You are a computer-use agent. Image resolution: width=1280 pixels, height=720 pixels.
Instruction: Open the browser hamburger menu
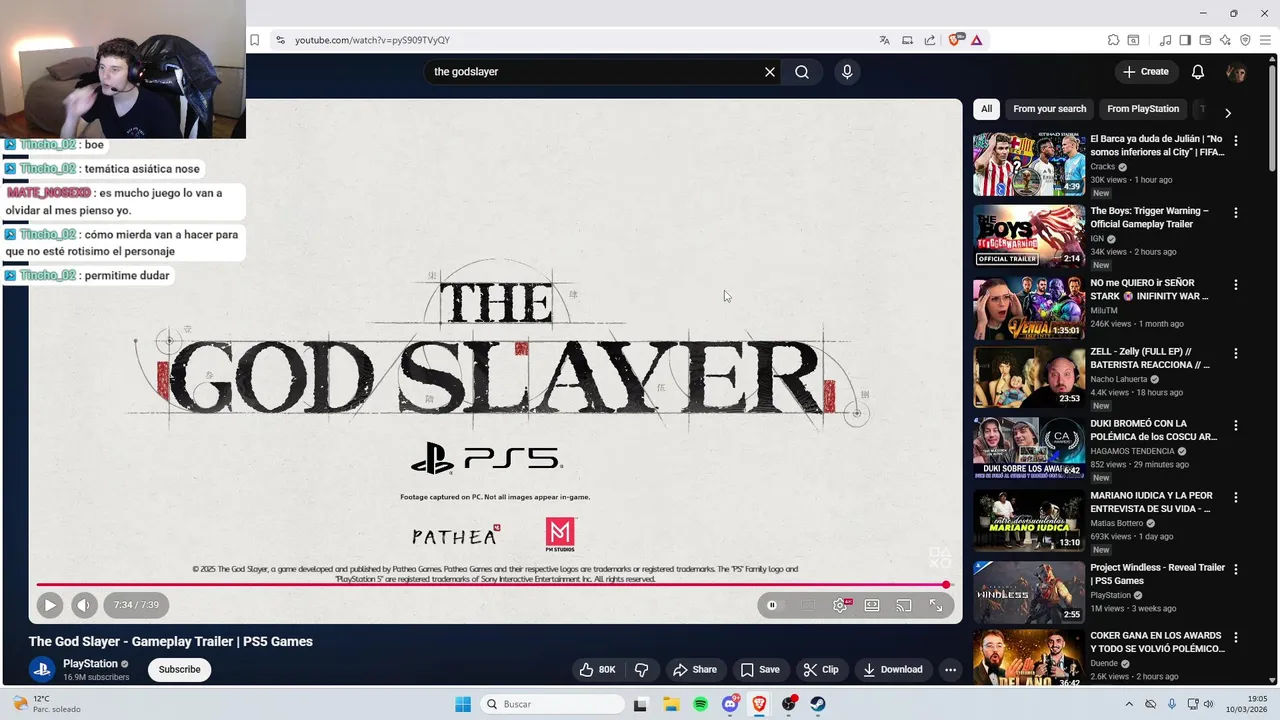[1265, 40]
